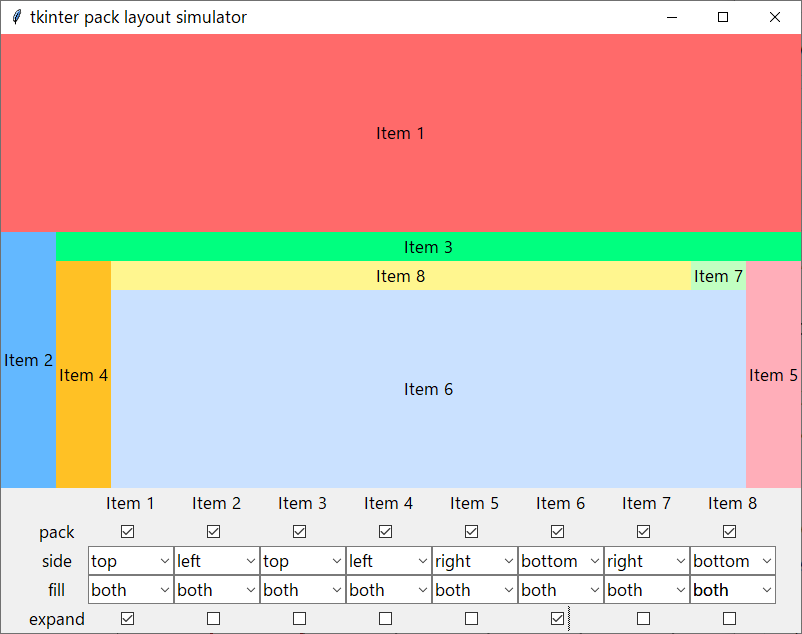Click the pink Item 5 panel
The image size is (802, 634).
point(773,375)
